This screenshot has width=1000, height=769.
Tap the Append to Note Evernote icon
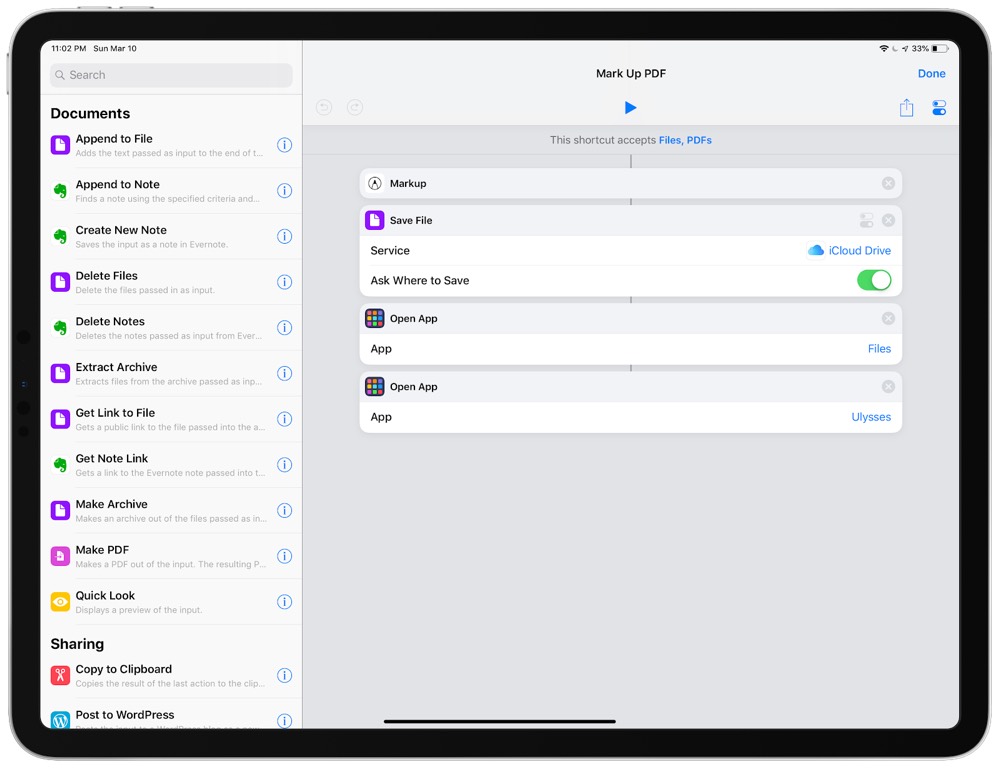(61, 191)
